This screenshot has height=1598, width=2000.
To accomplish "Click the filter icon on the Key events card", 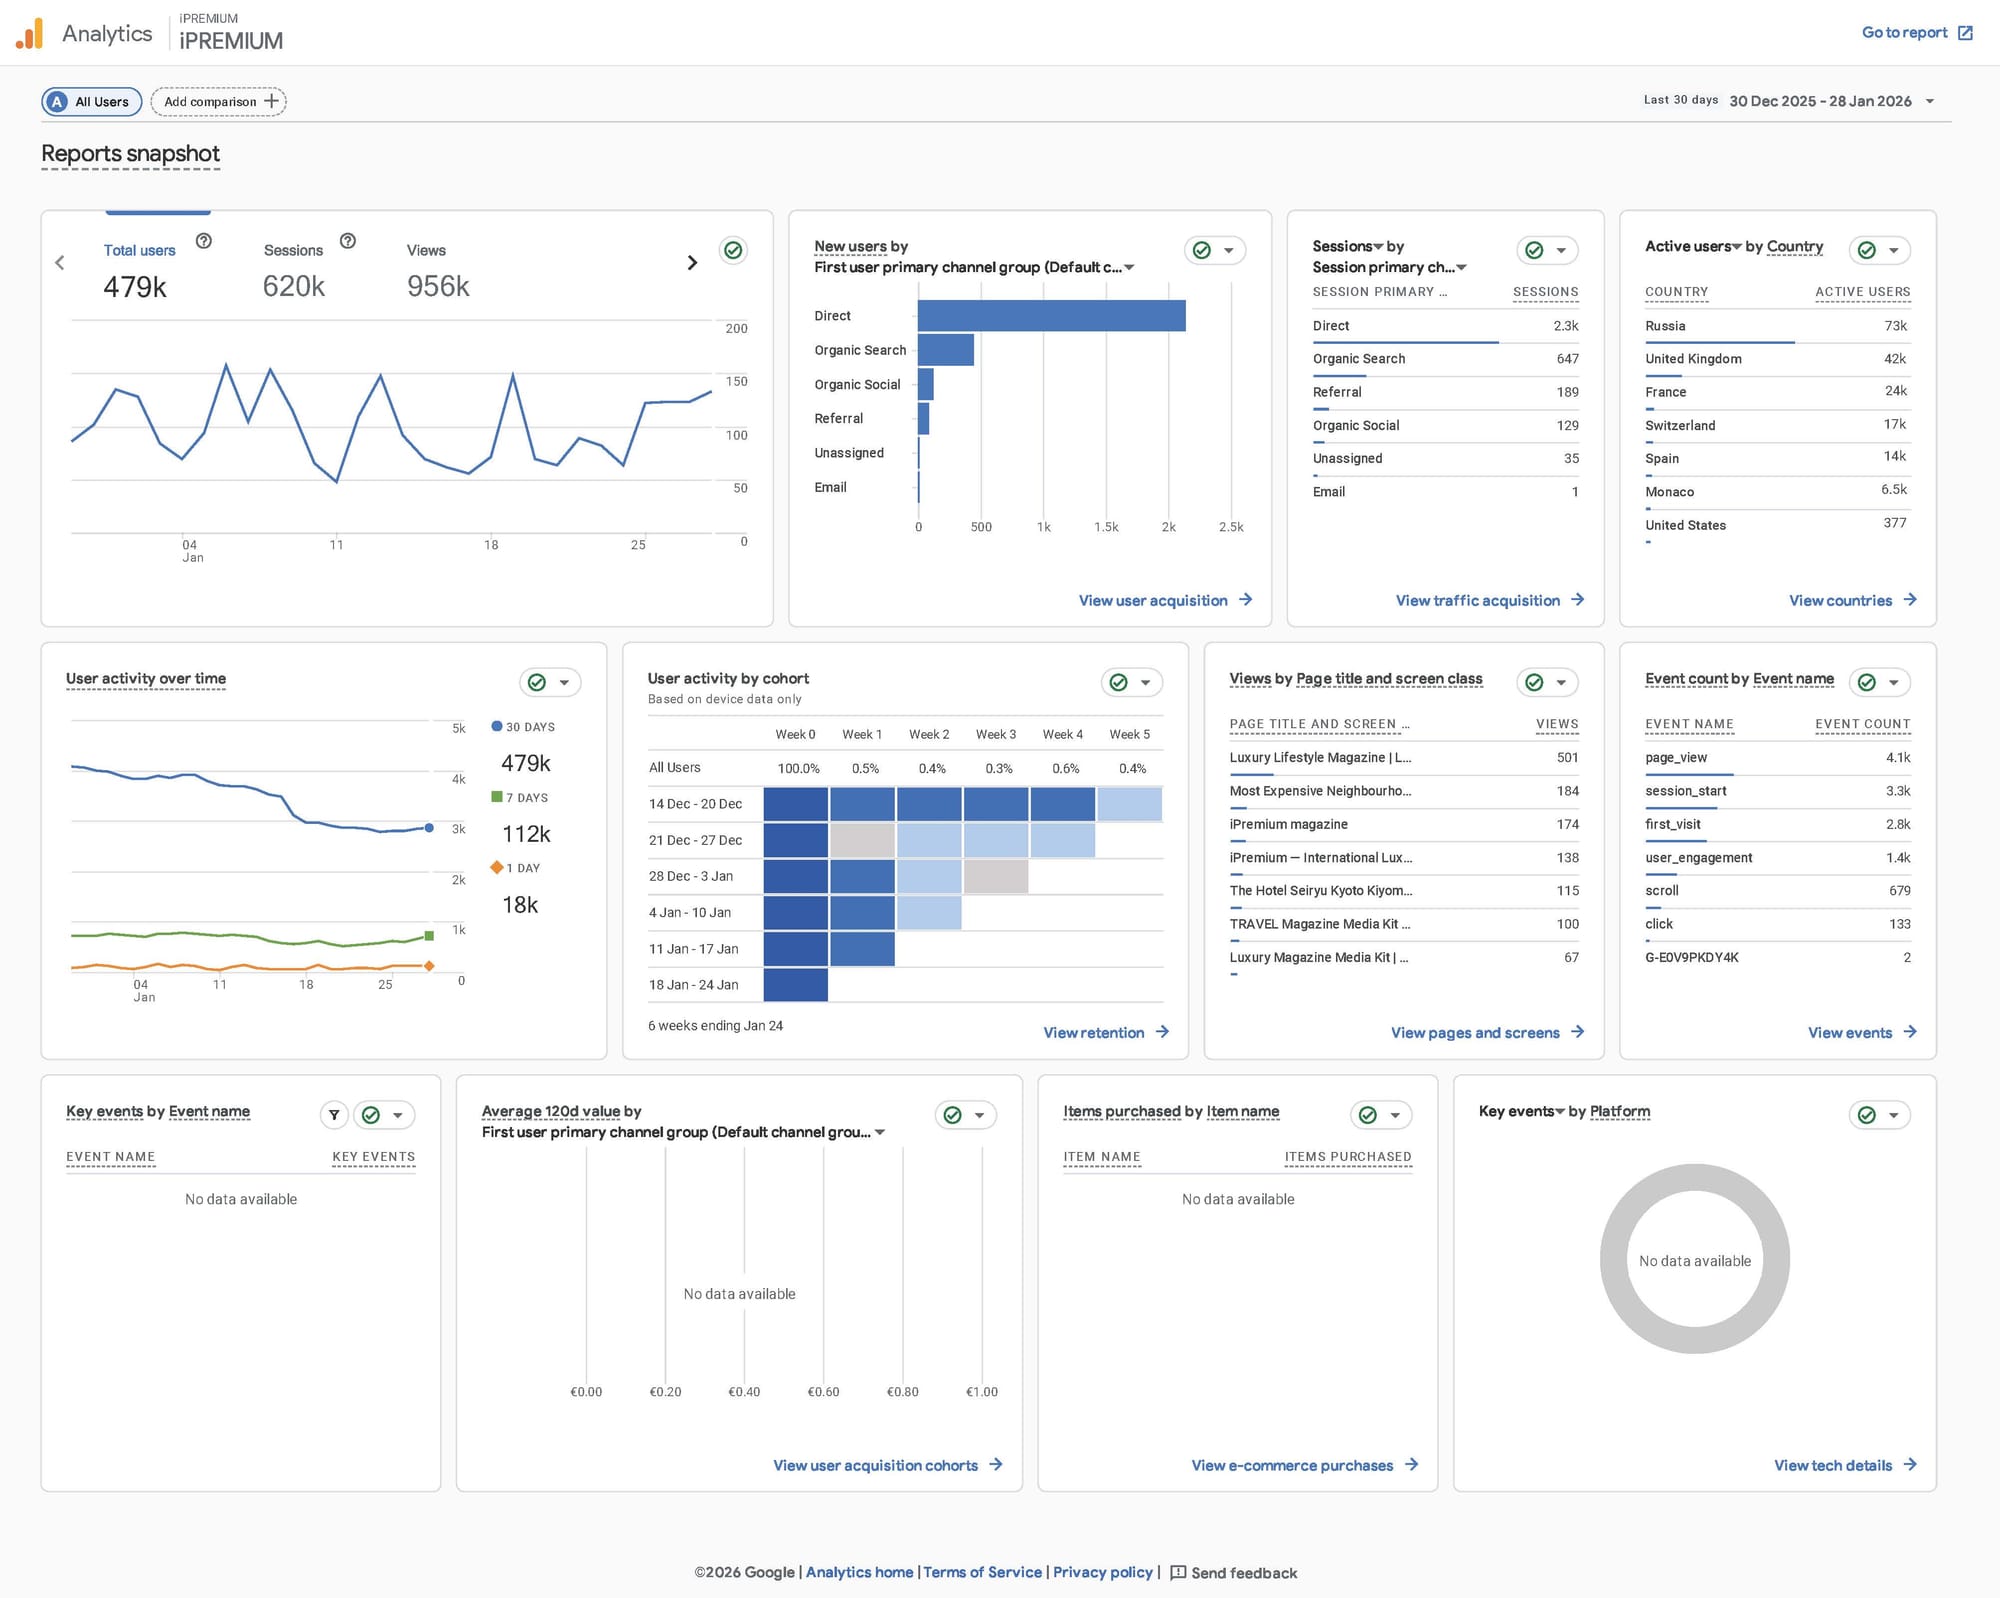I will 334,1115.
